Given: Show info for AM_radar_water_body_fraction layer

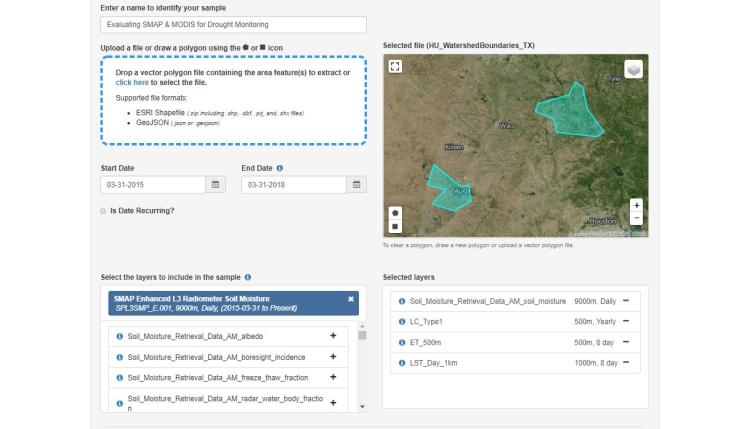Looking at the screenshot, I should (120, 403).
